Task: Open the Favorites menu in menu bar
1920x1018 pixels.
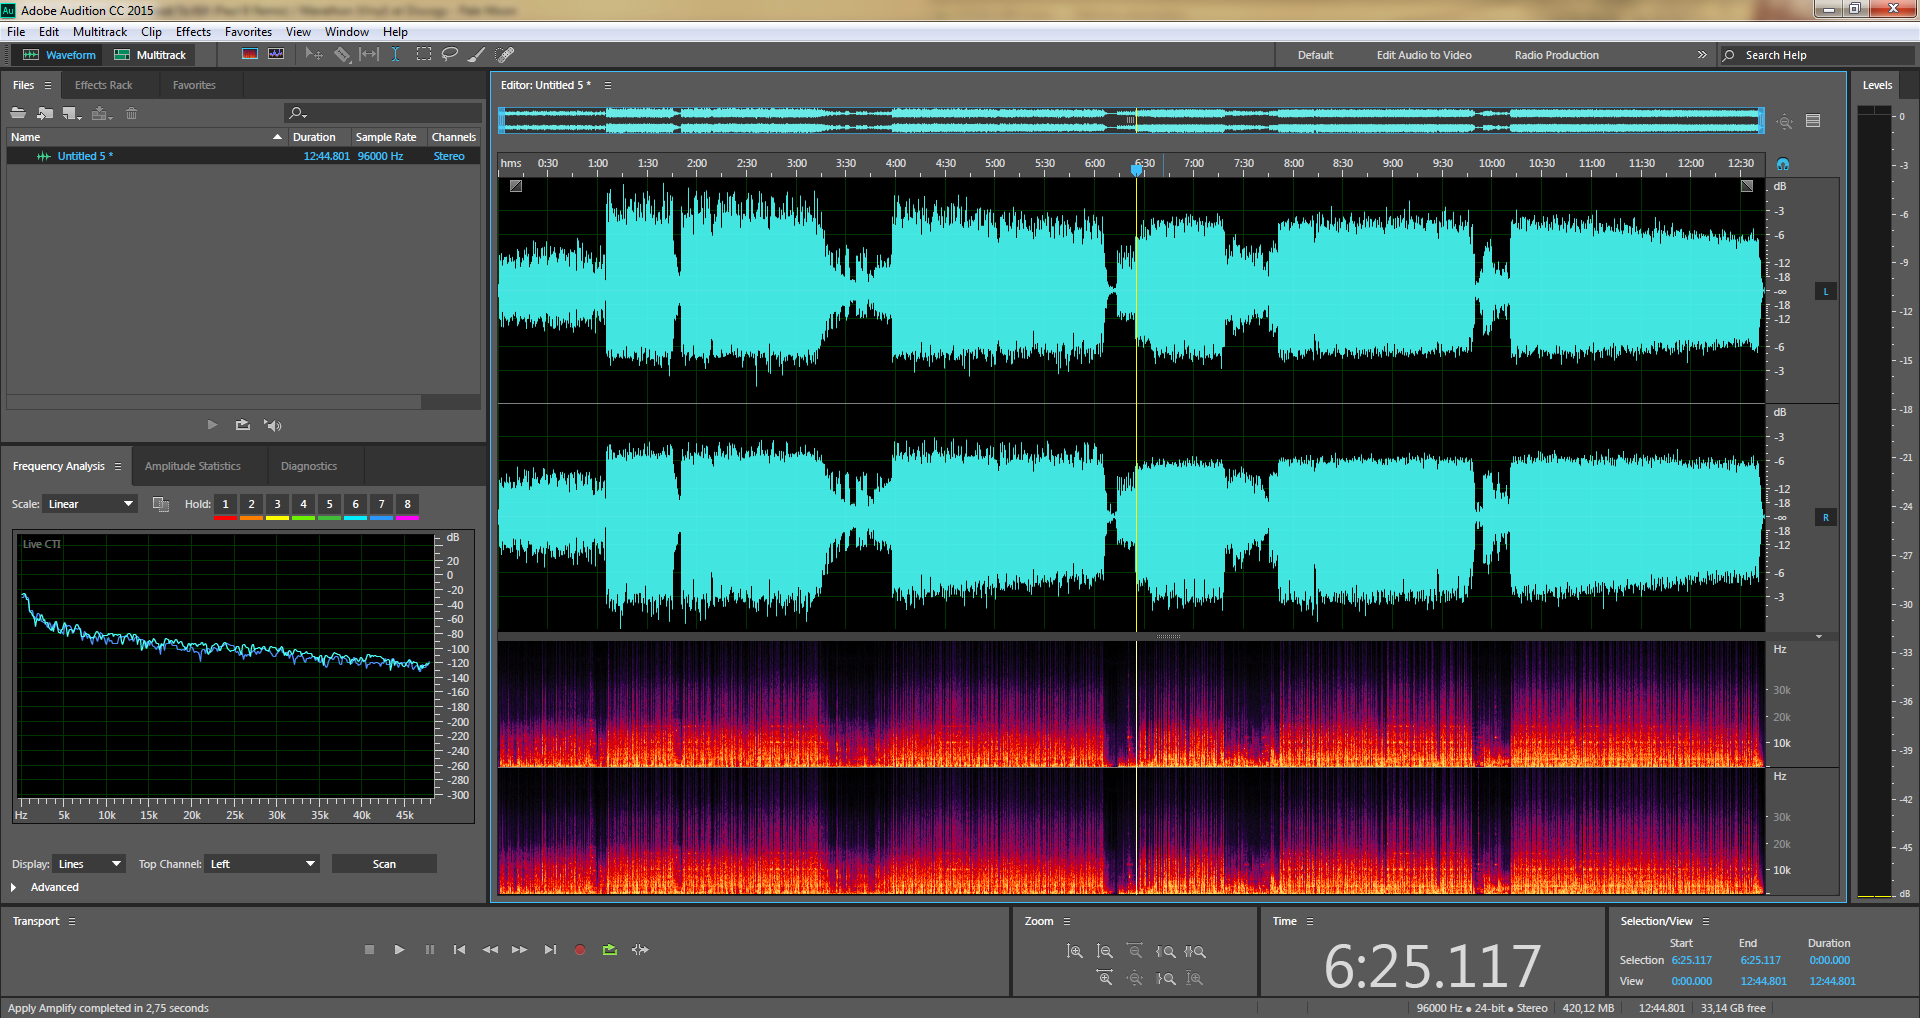Action: point(248,32)
